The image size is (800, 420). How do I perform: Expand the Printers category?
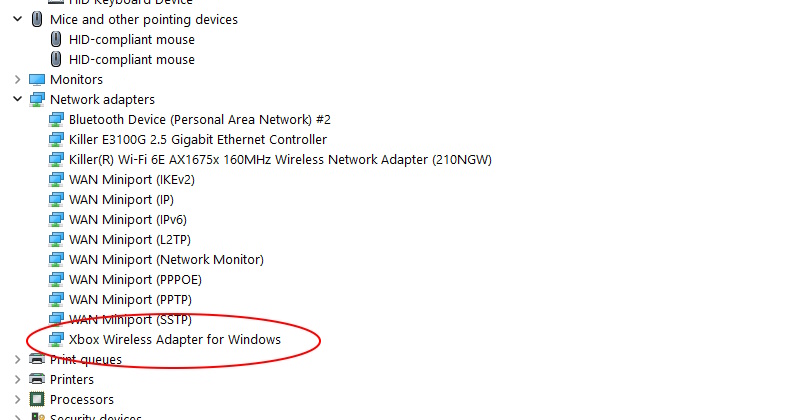tap(17, 379)
